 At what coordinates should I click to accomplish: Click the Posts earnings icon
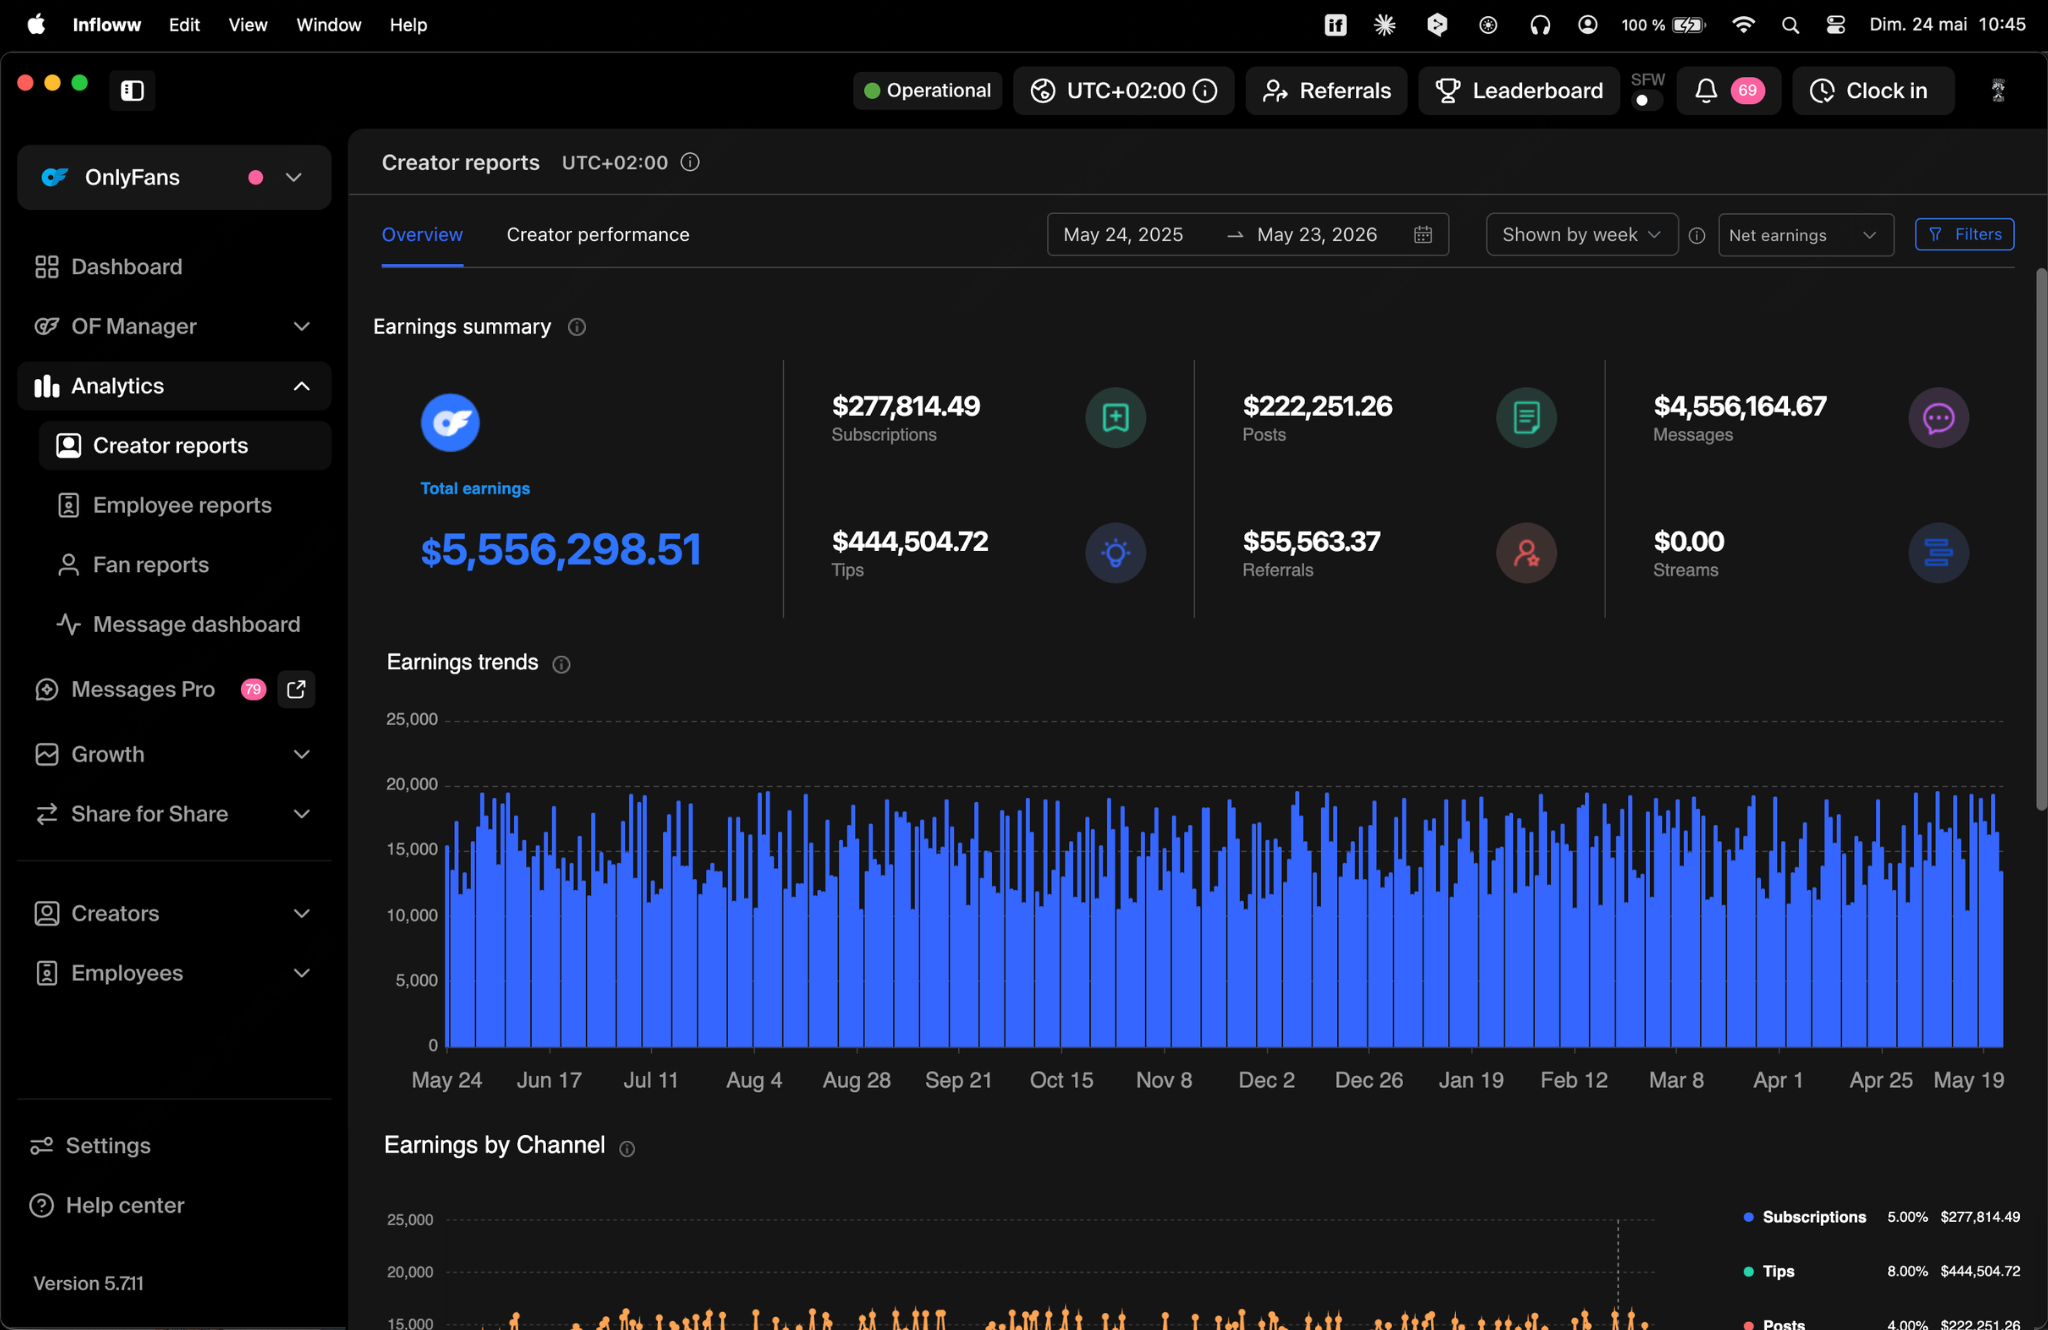click(x=1526, y=417)
